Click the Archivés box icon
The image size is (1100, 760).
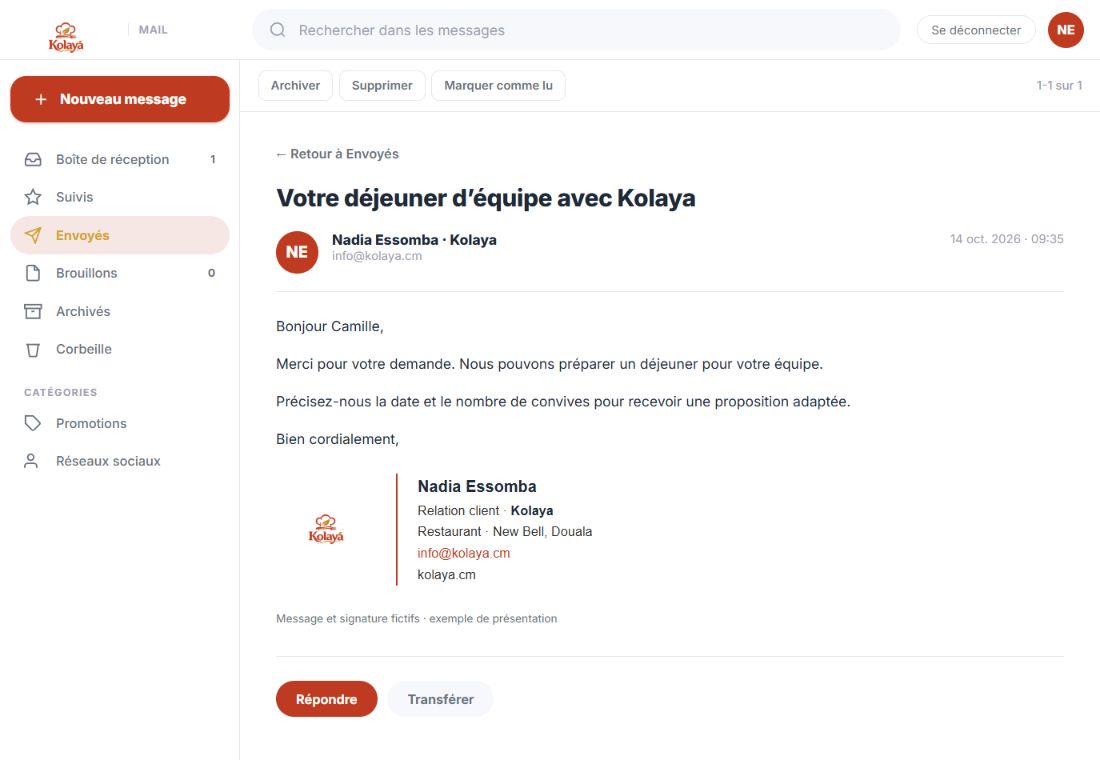click(x=33, y=311)
